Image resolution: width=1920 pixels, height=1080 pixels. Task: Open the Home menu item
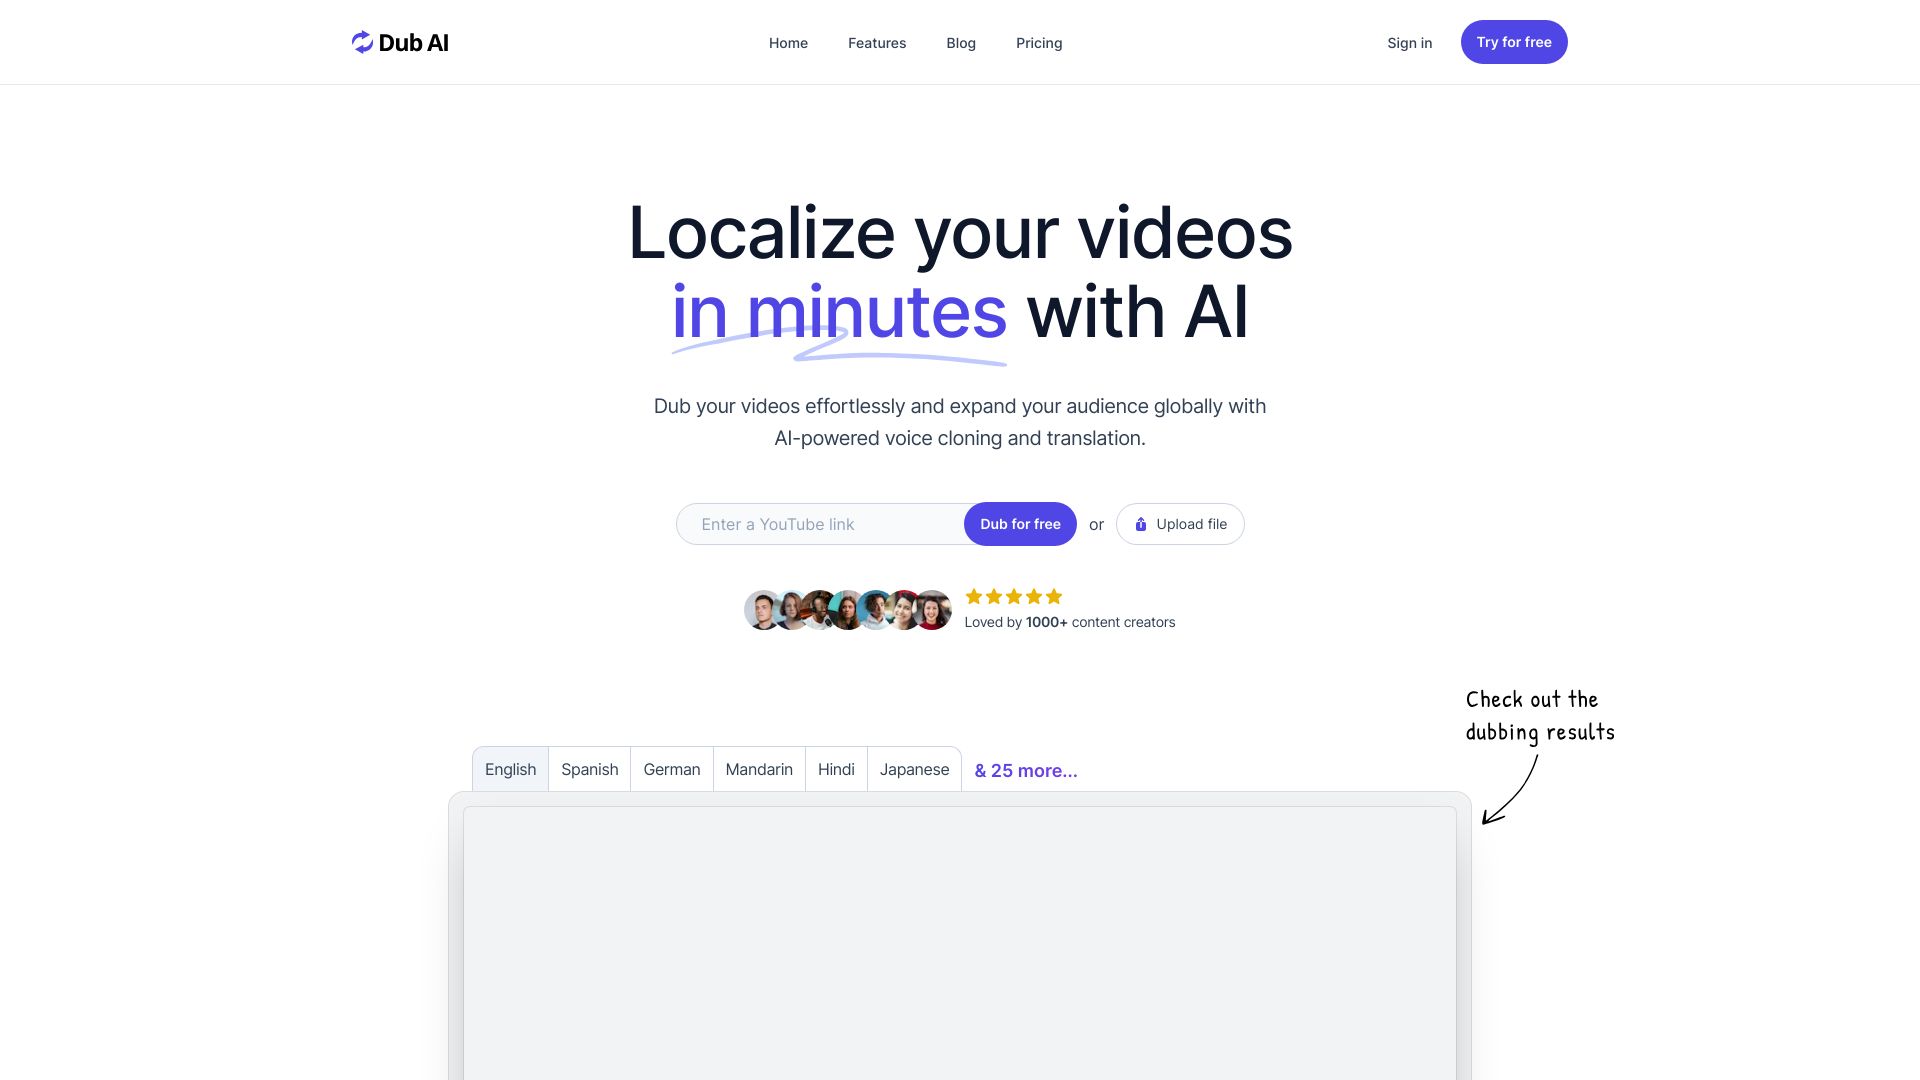pos(787,42)
